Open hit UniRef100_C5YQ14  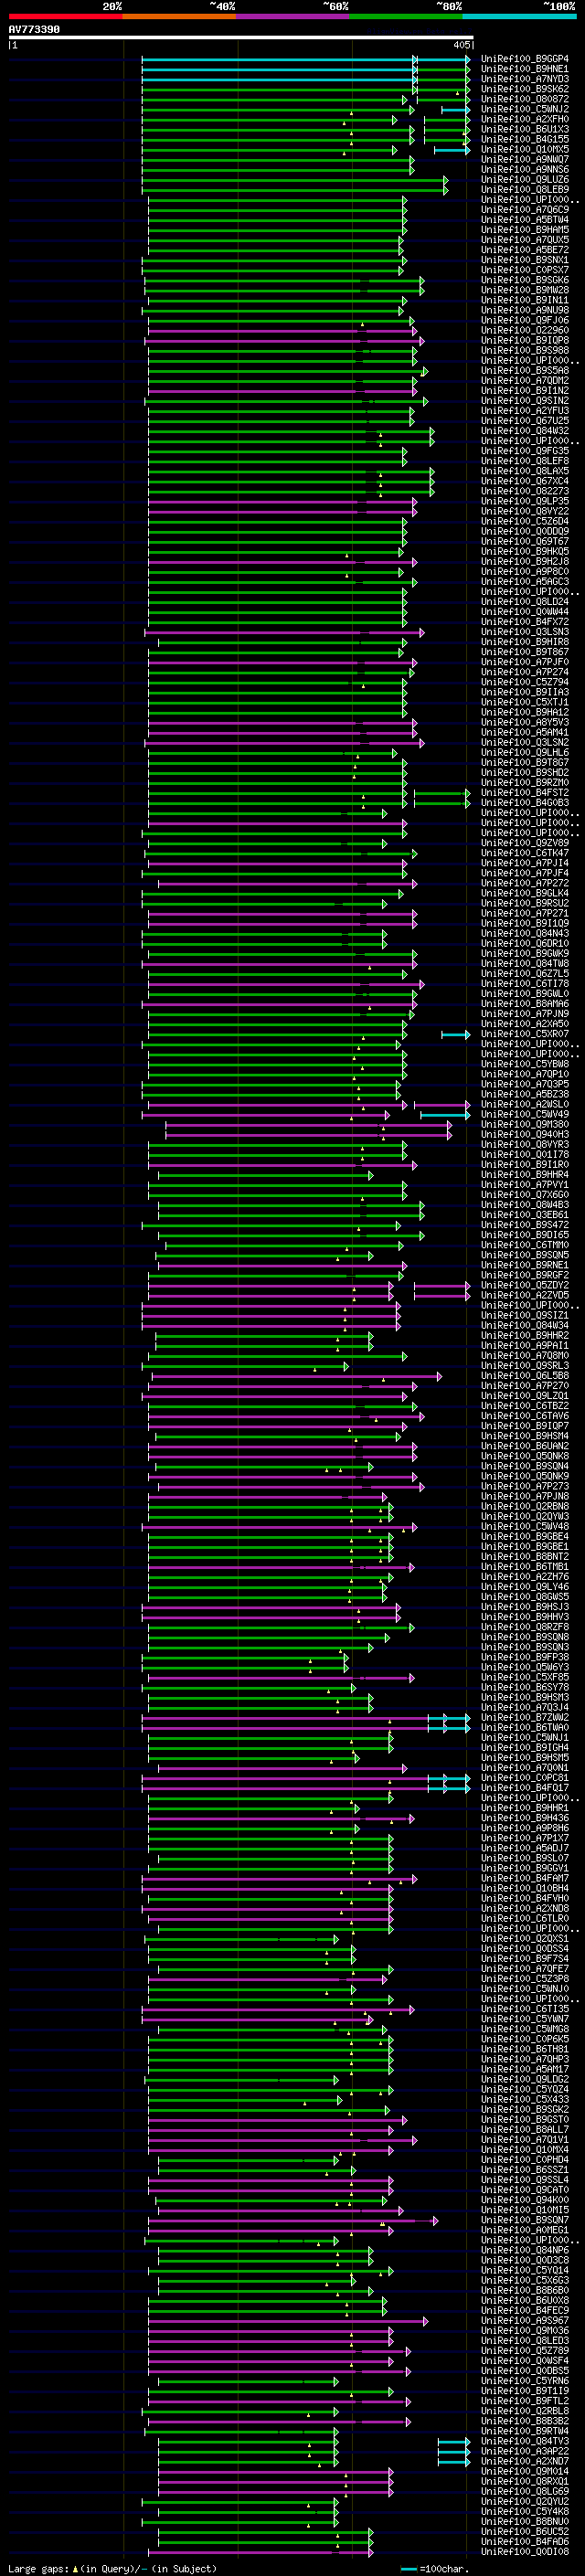coord(525,2270)
